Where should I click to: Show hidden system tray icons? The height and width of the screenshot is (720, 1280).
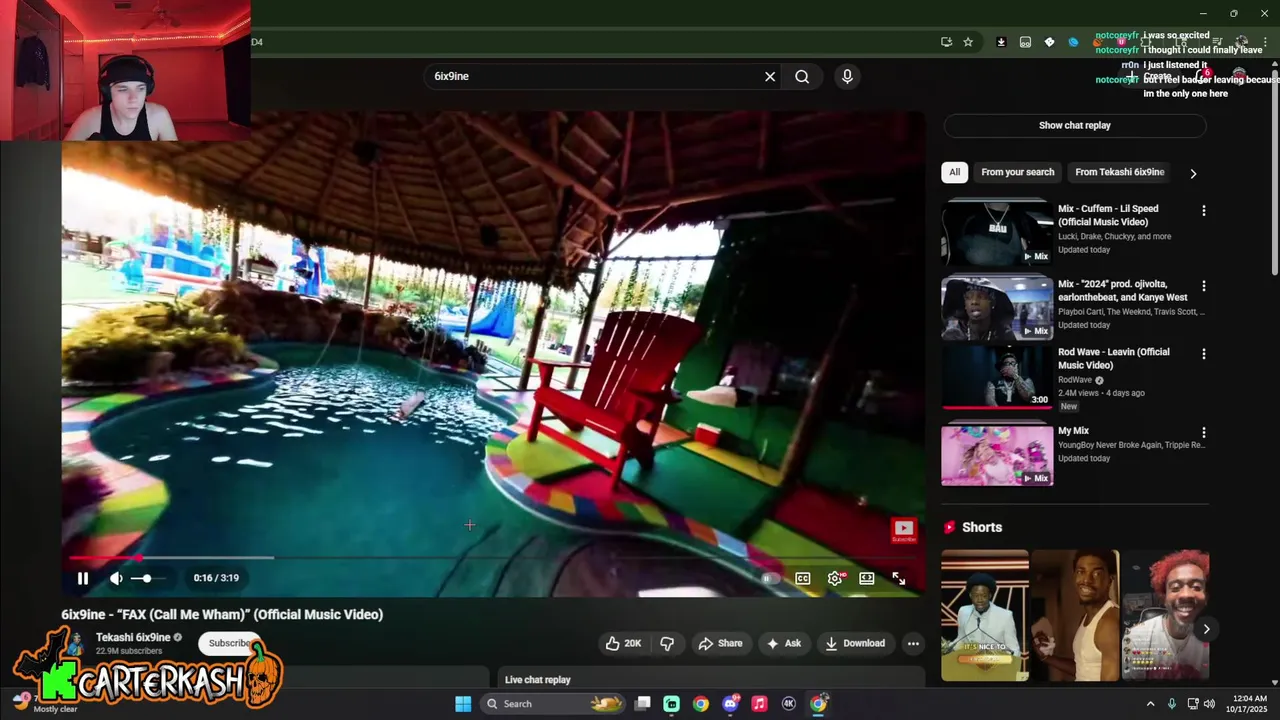tap(1150, 704)
